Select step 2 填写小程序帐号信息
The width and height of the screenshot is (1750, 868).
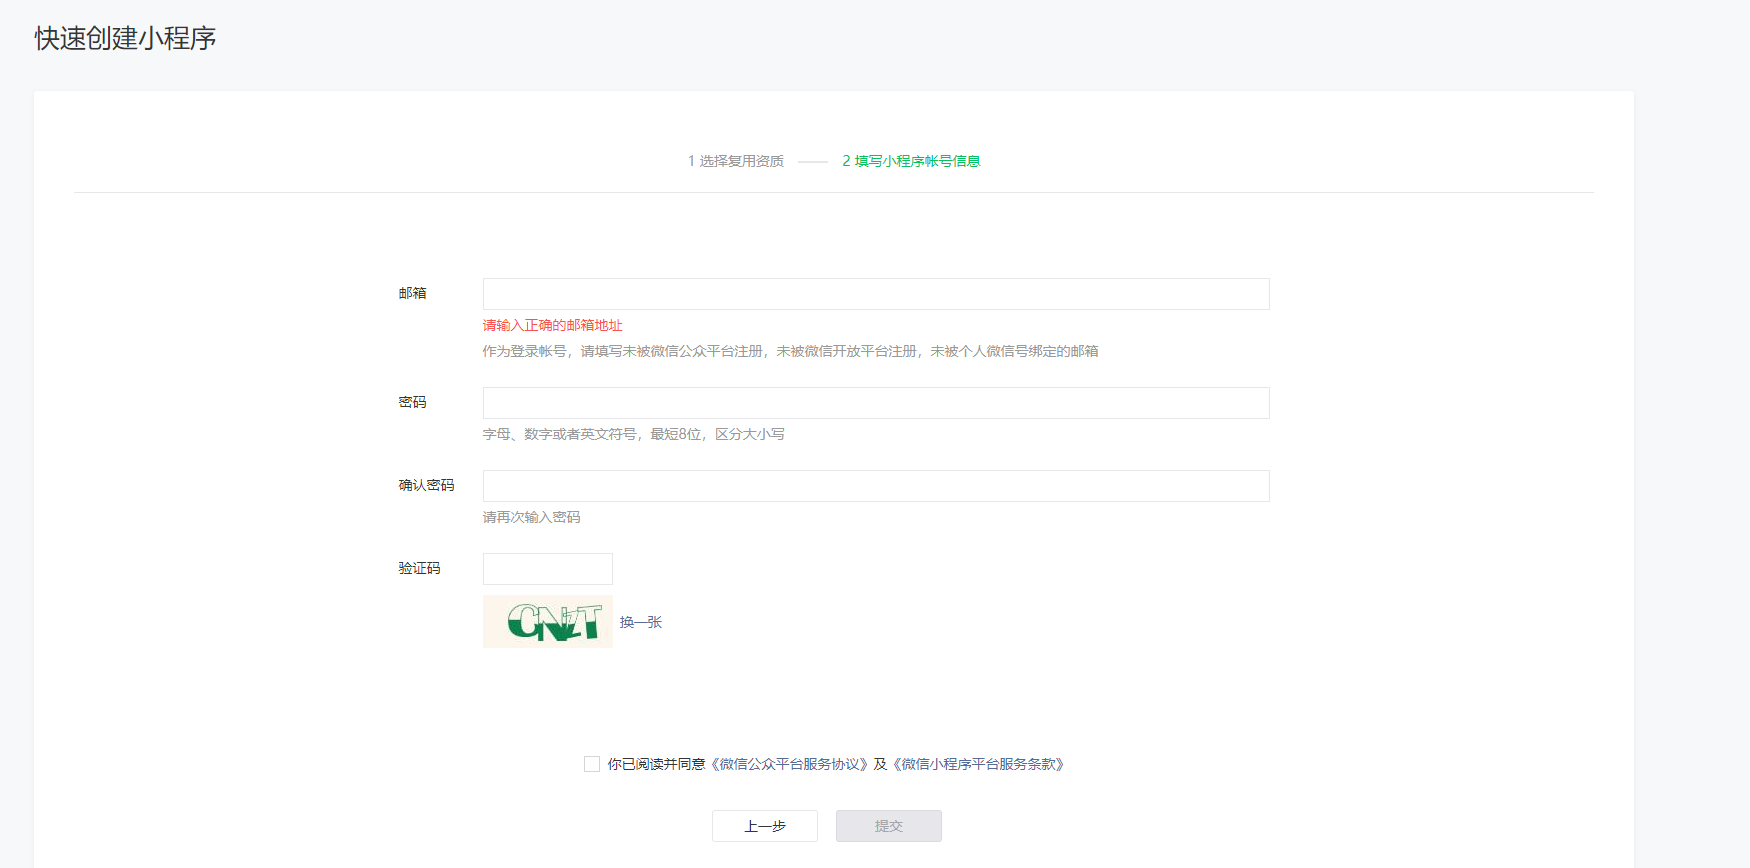pos(911,161)
